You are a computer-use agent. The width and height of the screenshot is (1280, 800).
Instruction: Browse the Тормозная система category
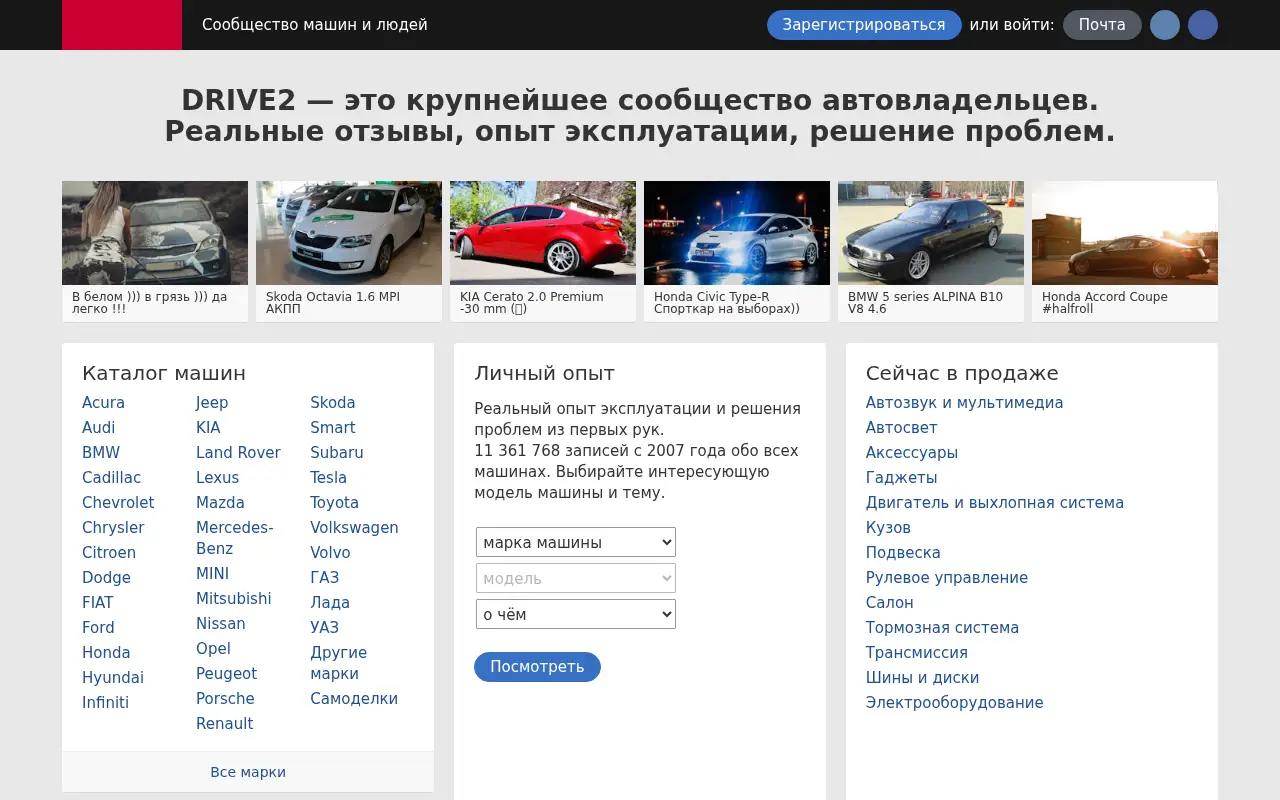point(942,628)
